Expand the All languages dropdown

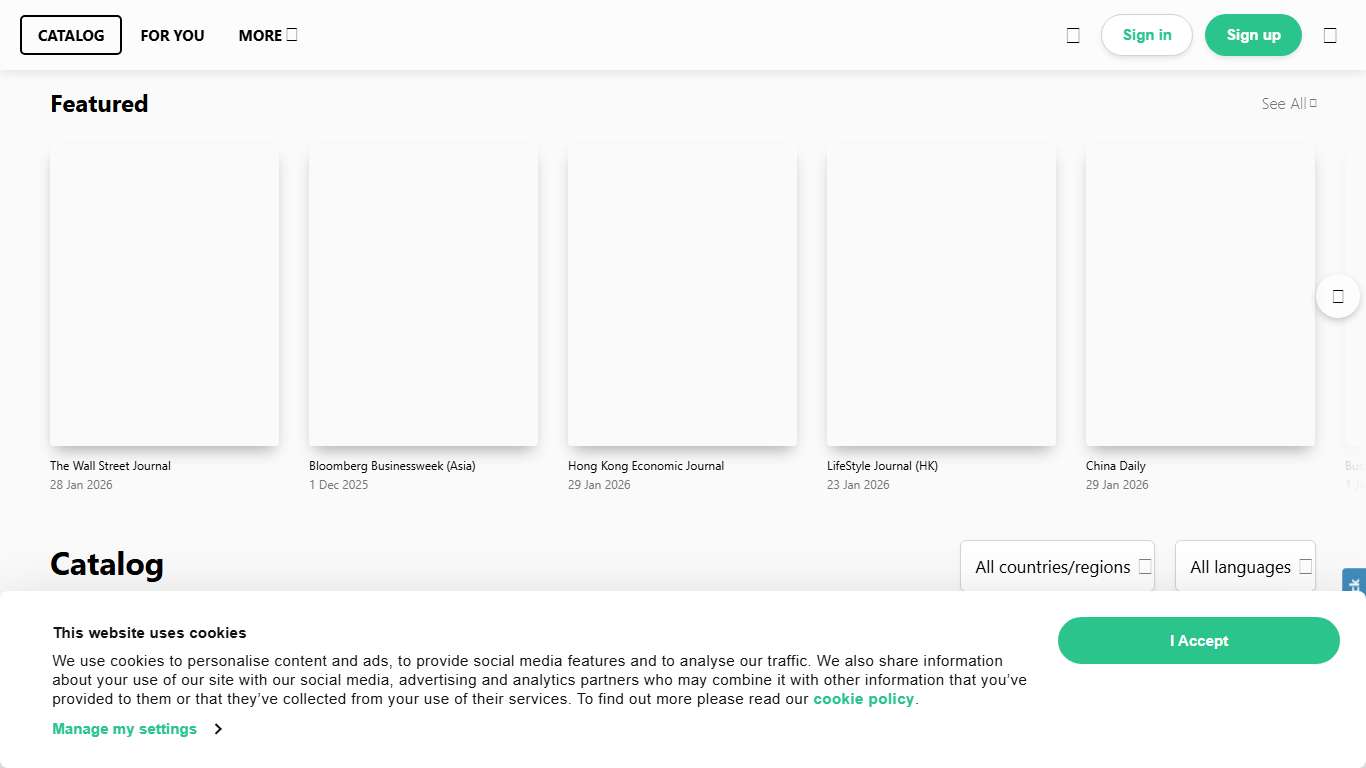(1245, 567)
